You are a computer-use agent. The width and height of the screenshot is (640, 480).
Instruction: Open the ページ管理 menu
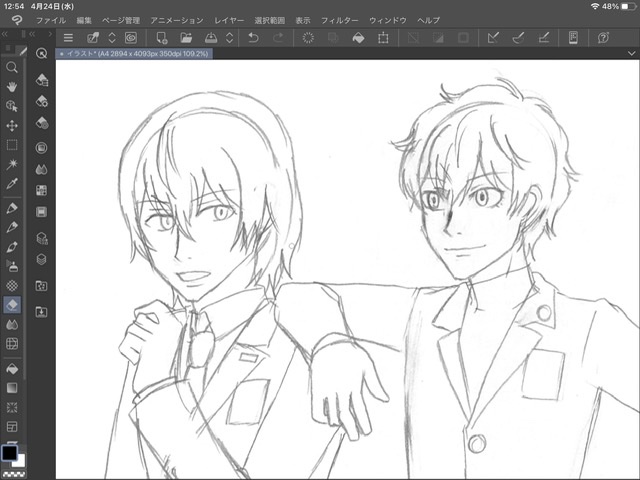121,20
